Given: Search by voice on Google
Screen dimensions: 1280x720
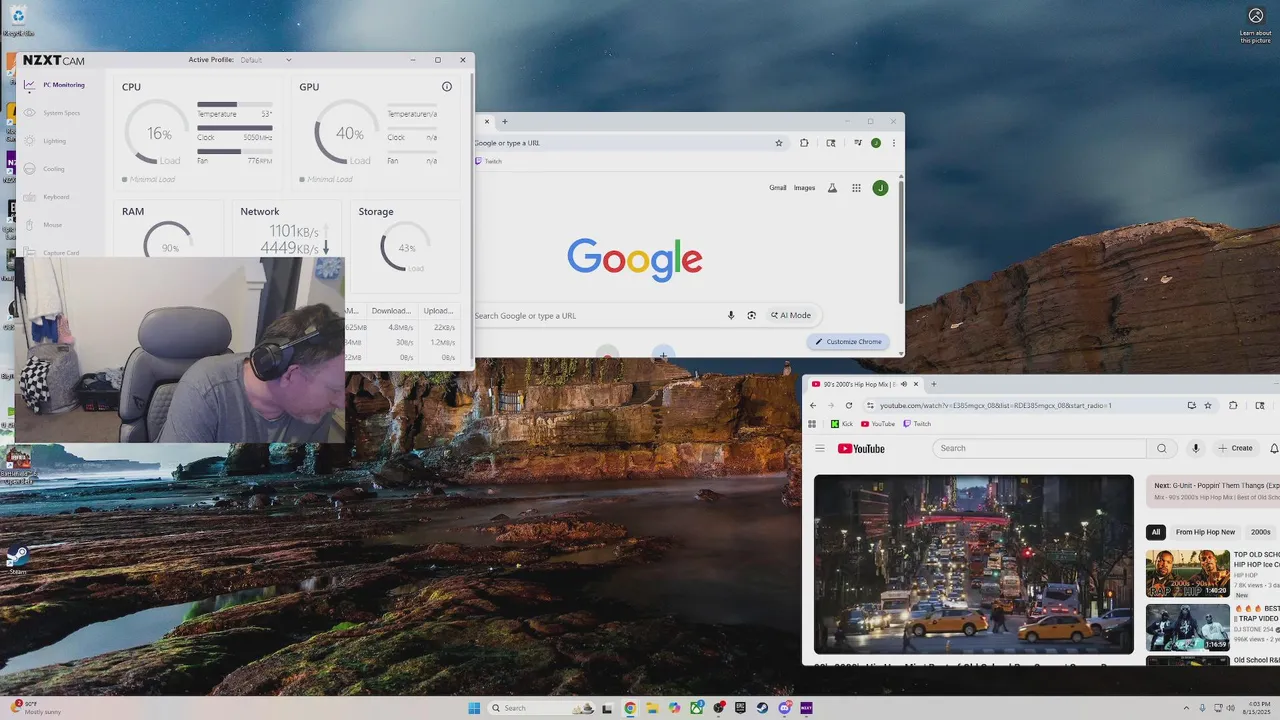Looking at the screenshot, I should (x=731, y=315).
